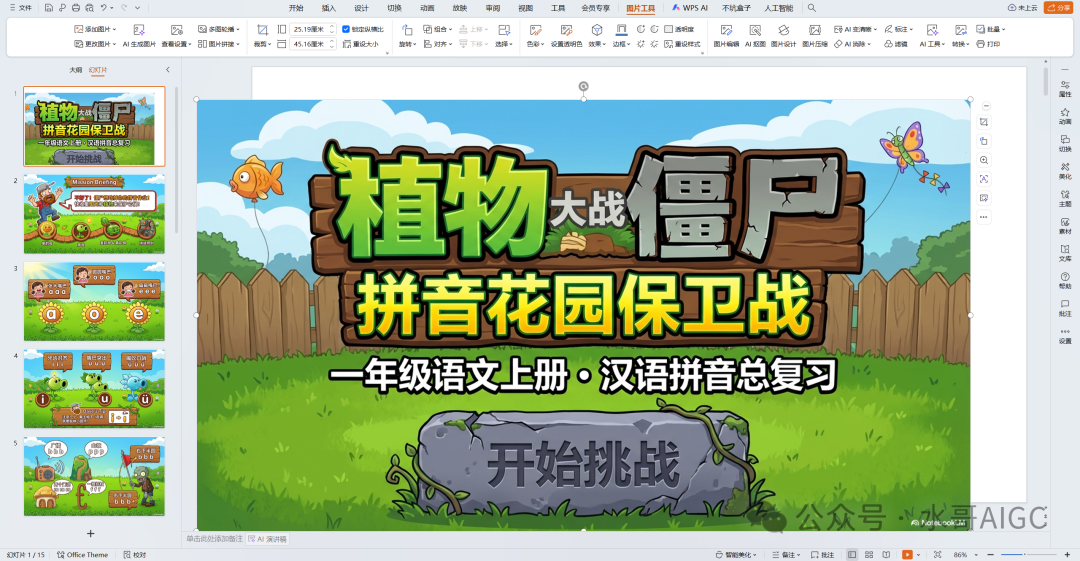
Task: Switch to the 开始 tab
Action: click(296, 8)
